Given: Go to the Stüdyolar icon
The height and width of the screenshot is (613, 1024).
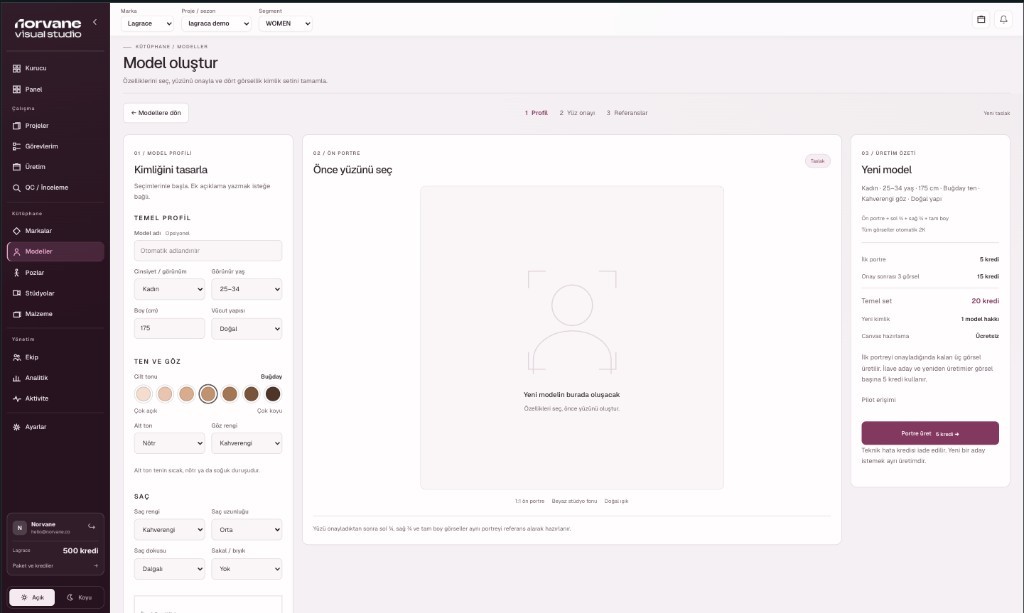Looking at the screenshot, I should coord(16,293).
